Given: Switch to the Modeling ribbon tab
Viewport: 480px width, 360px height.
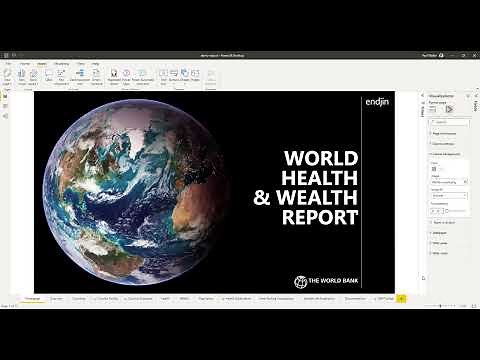Looking at the screenshot, I should [x=62, y=64].
